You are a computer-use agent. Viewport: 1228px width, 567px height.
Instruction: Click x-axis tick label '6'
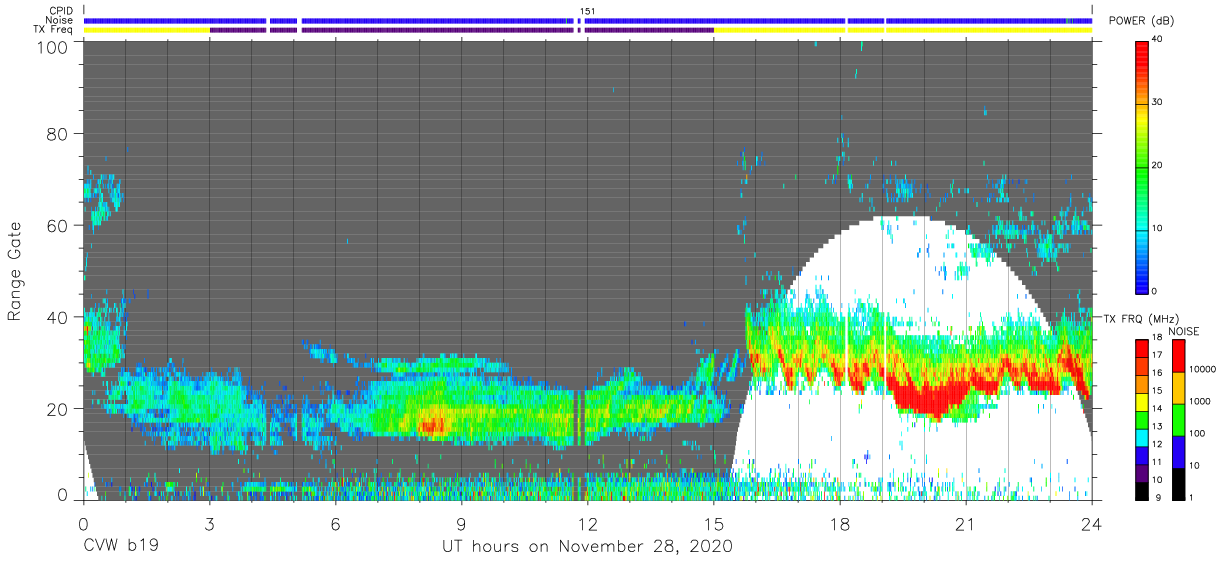[x=335, y=524]
